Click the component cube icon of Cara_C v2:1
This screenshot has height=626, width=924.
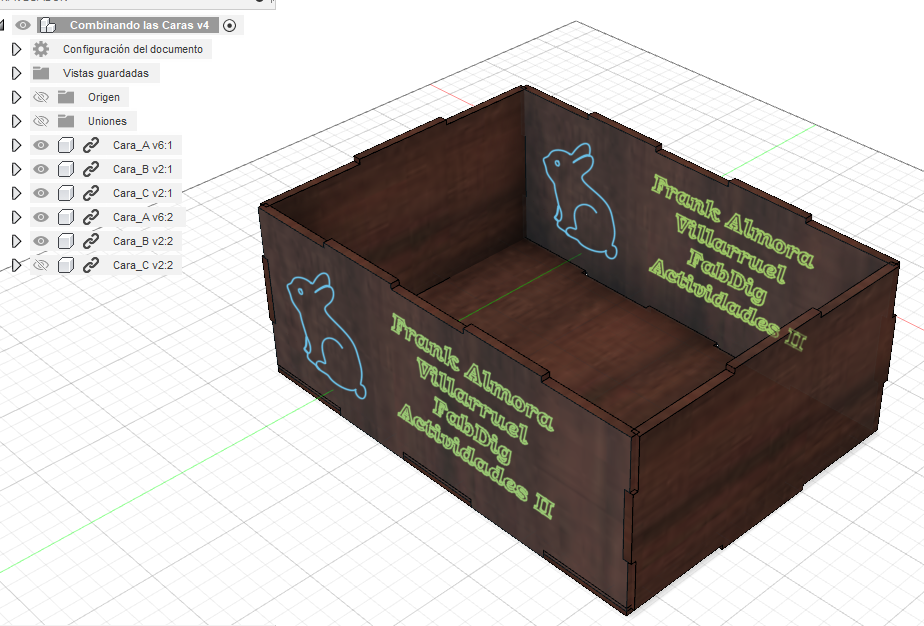(x=66, y=193)
